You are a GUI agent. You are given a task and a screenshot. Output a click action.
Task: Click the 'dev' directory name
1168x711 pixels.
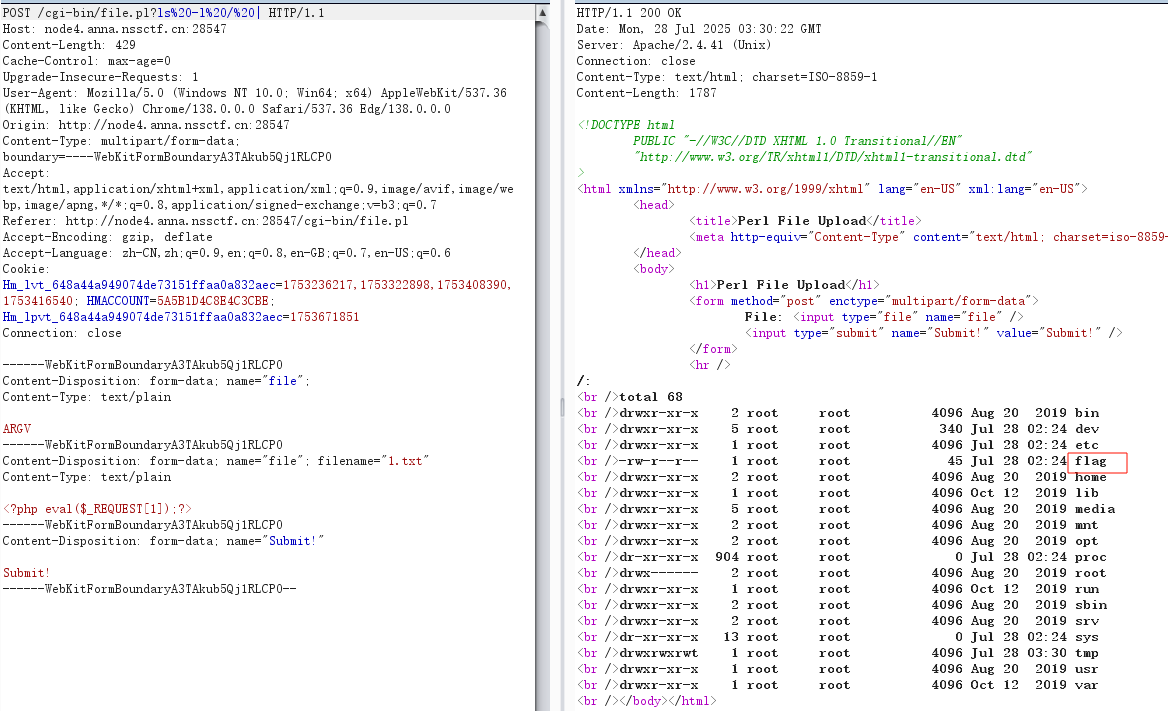1087,429
